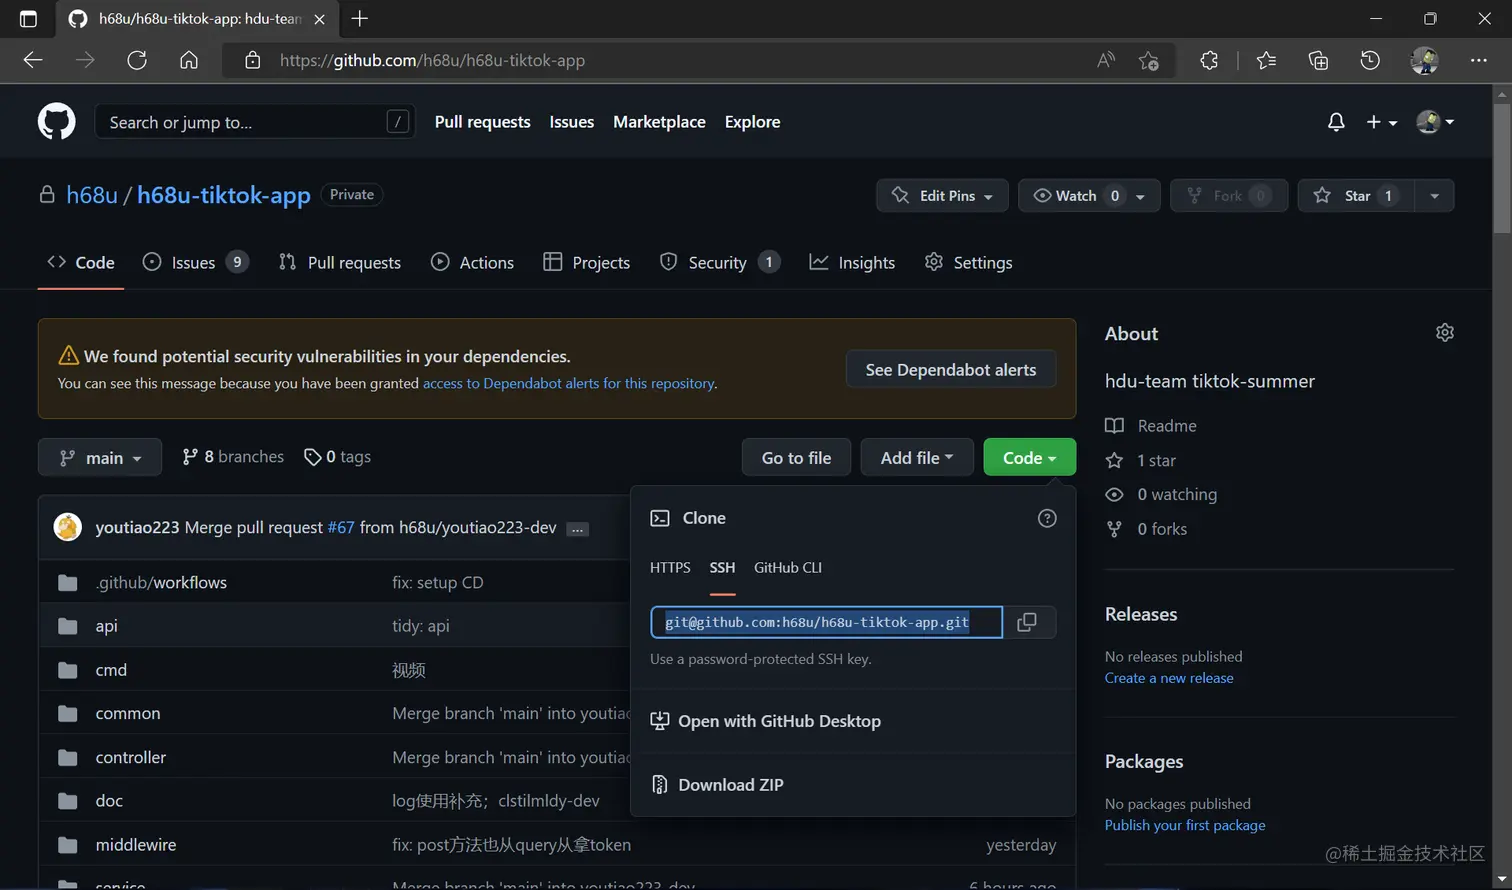Click the read aloud icon in address bar

click(x=1106, y=60)
